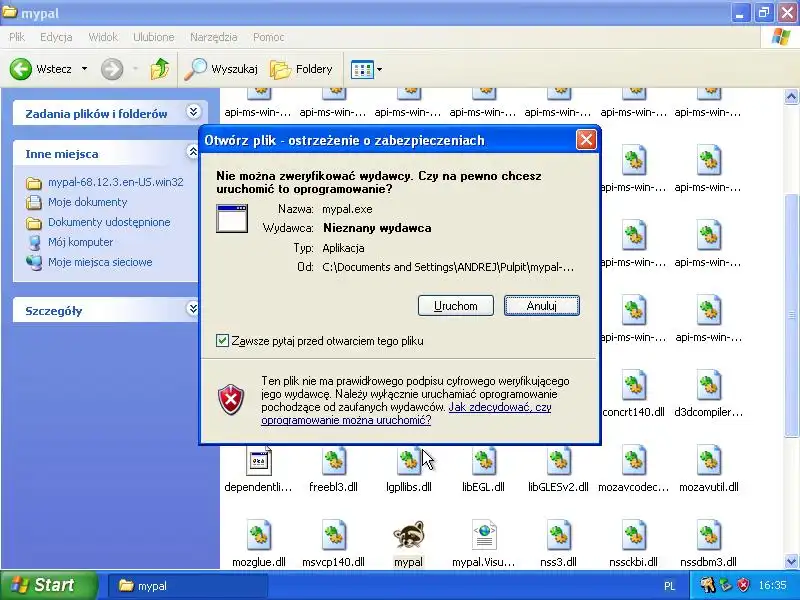Expand the Szczegóły panel
This screenshot has width=800, height=600.
click(193, 309)
